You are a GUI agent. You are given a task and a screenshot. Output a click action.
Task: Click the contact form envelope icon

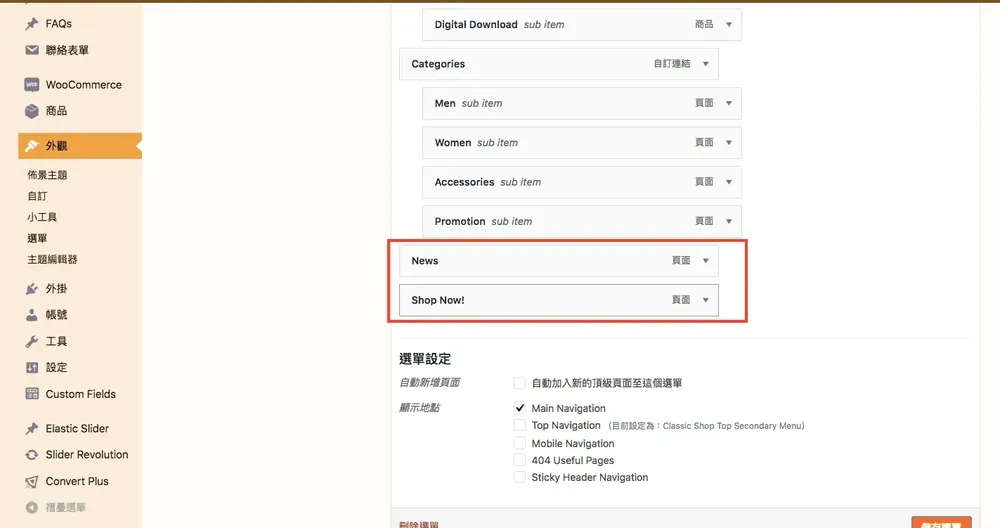pos(31,50)
